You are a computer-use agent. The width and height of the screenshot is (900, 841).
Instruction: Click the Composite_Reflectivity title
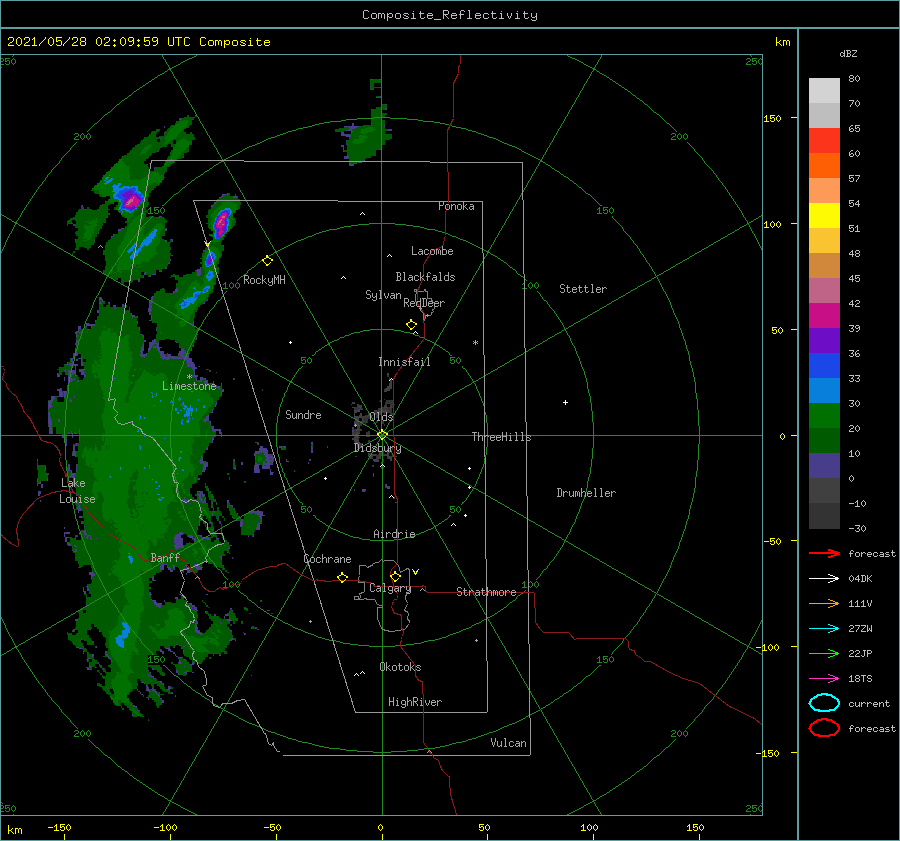click(450, 15)
